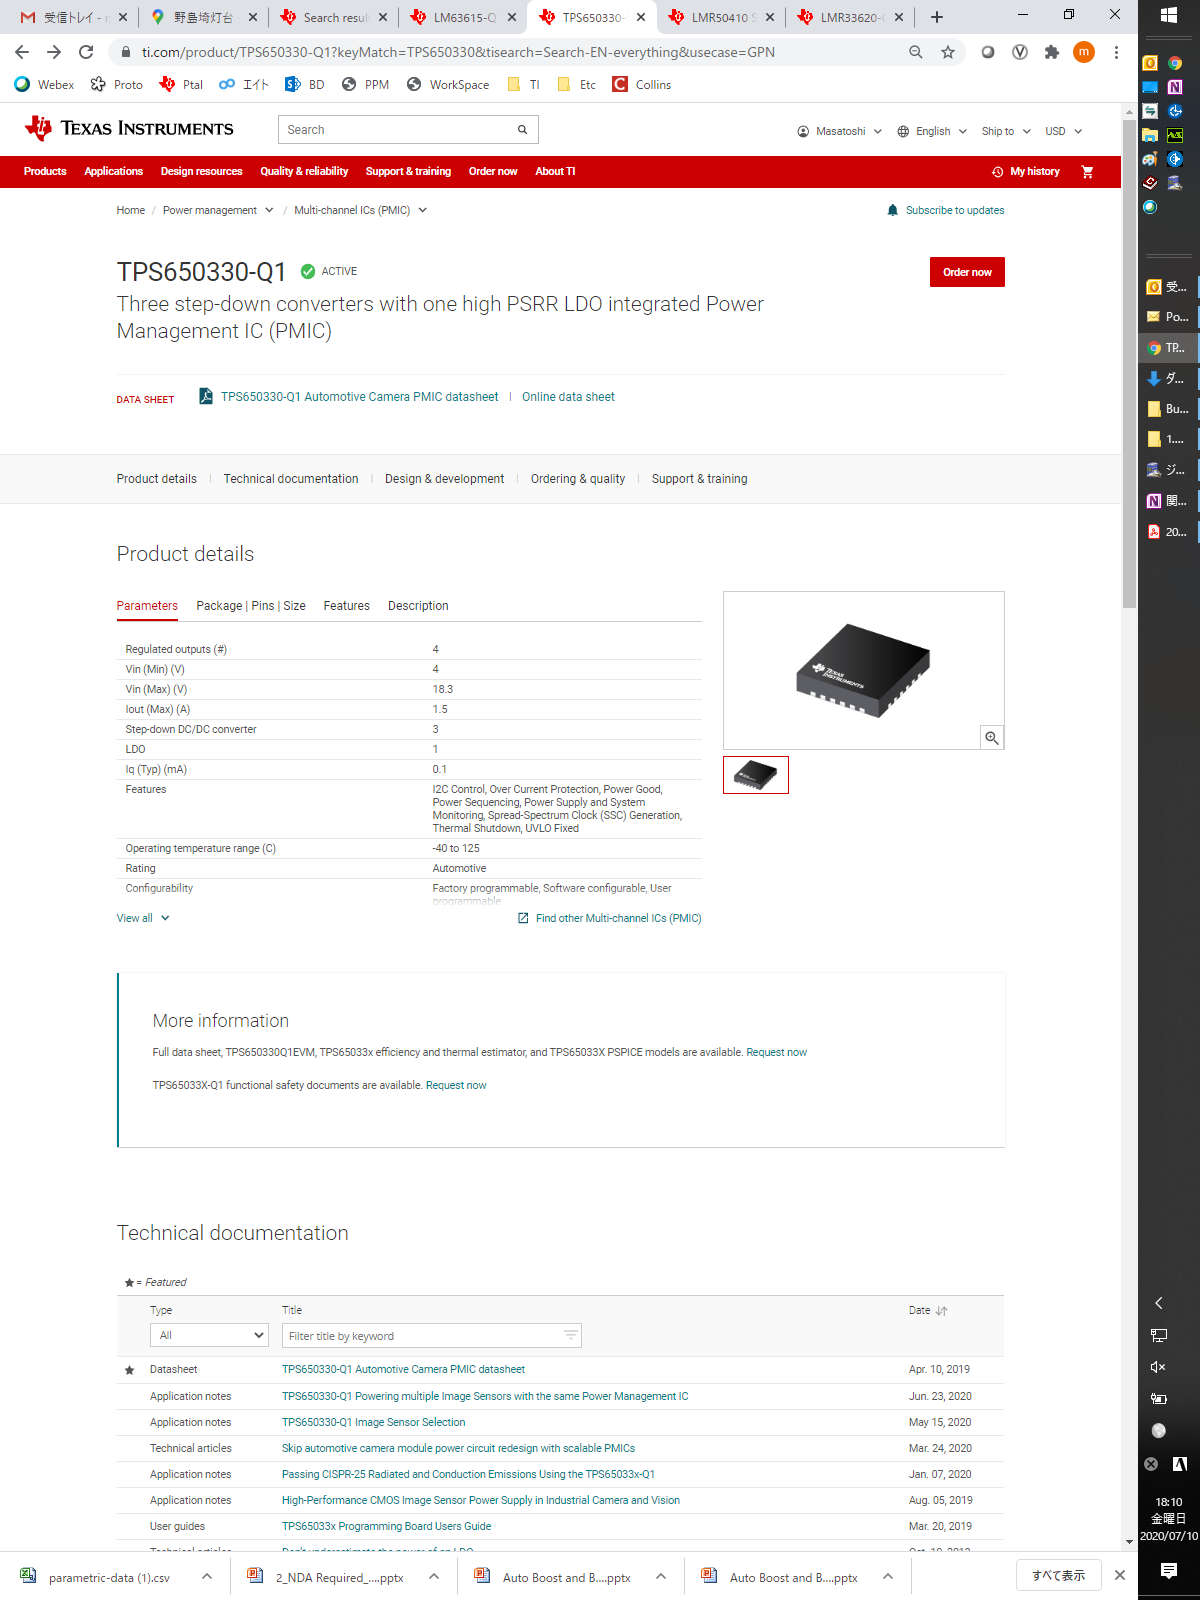Screen dimensions: 1200x1600
Task: Click the すべて表示 show all downloads button
Action: pyautogui.click(x=1059, y=1575)
